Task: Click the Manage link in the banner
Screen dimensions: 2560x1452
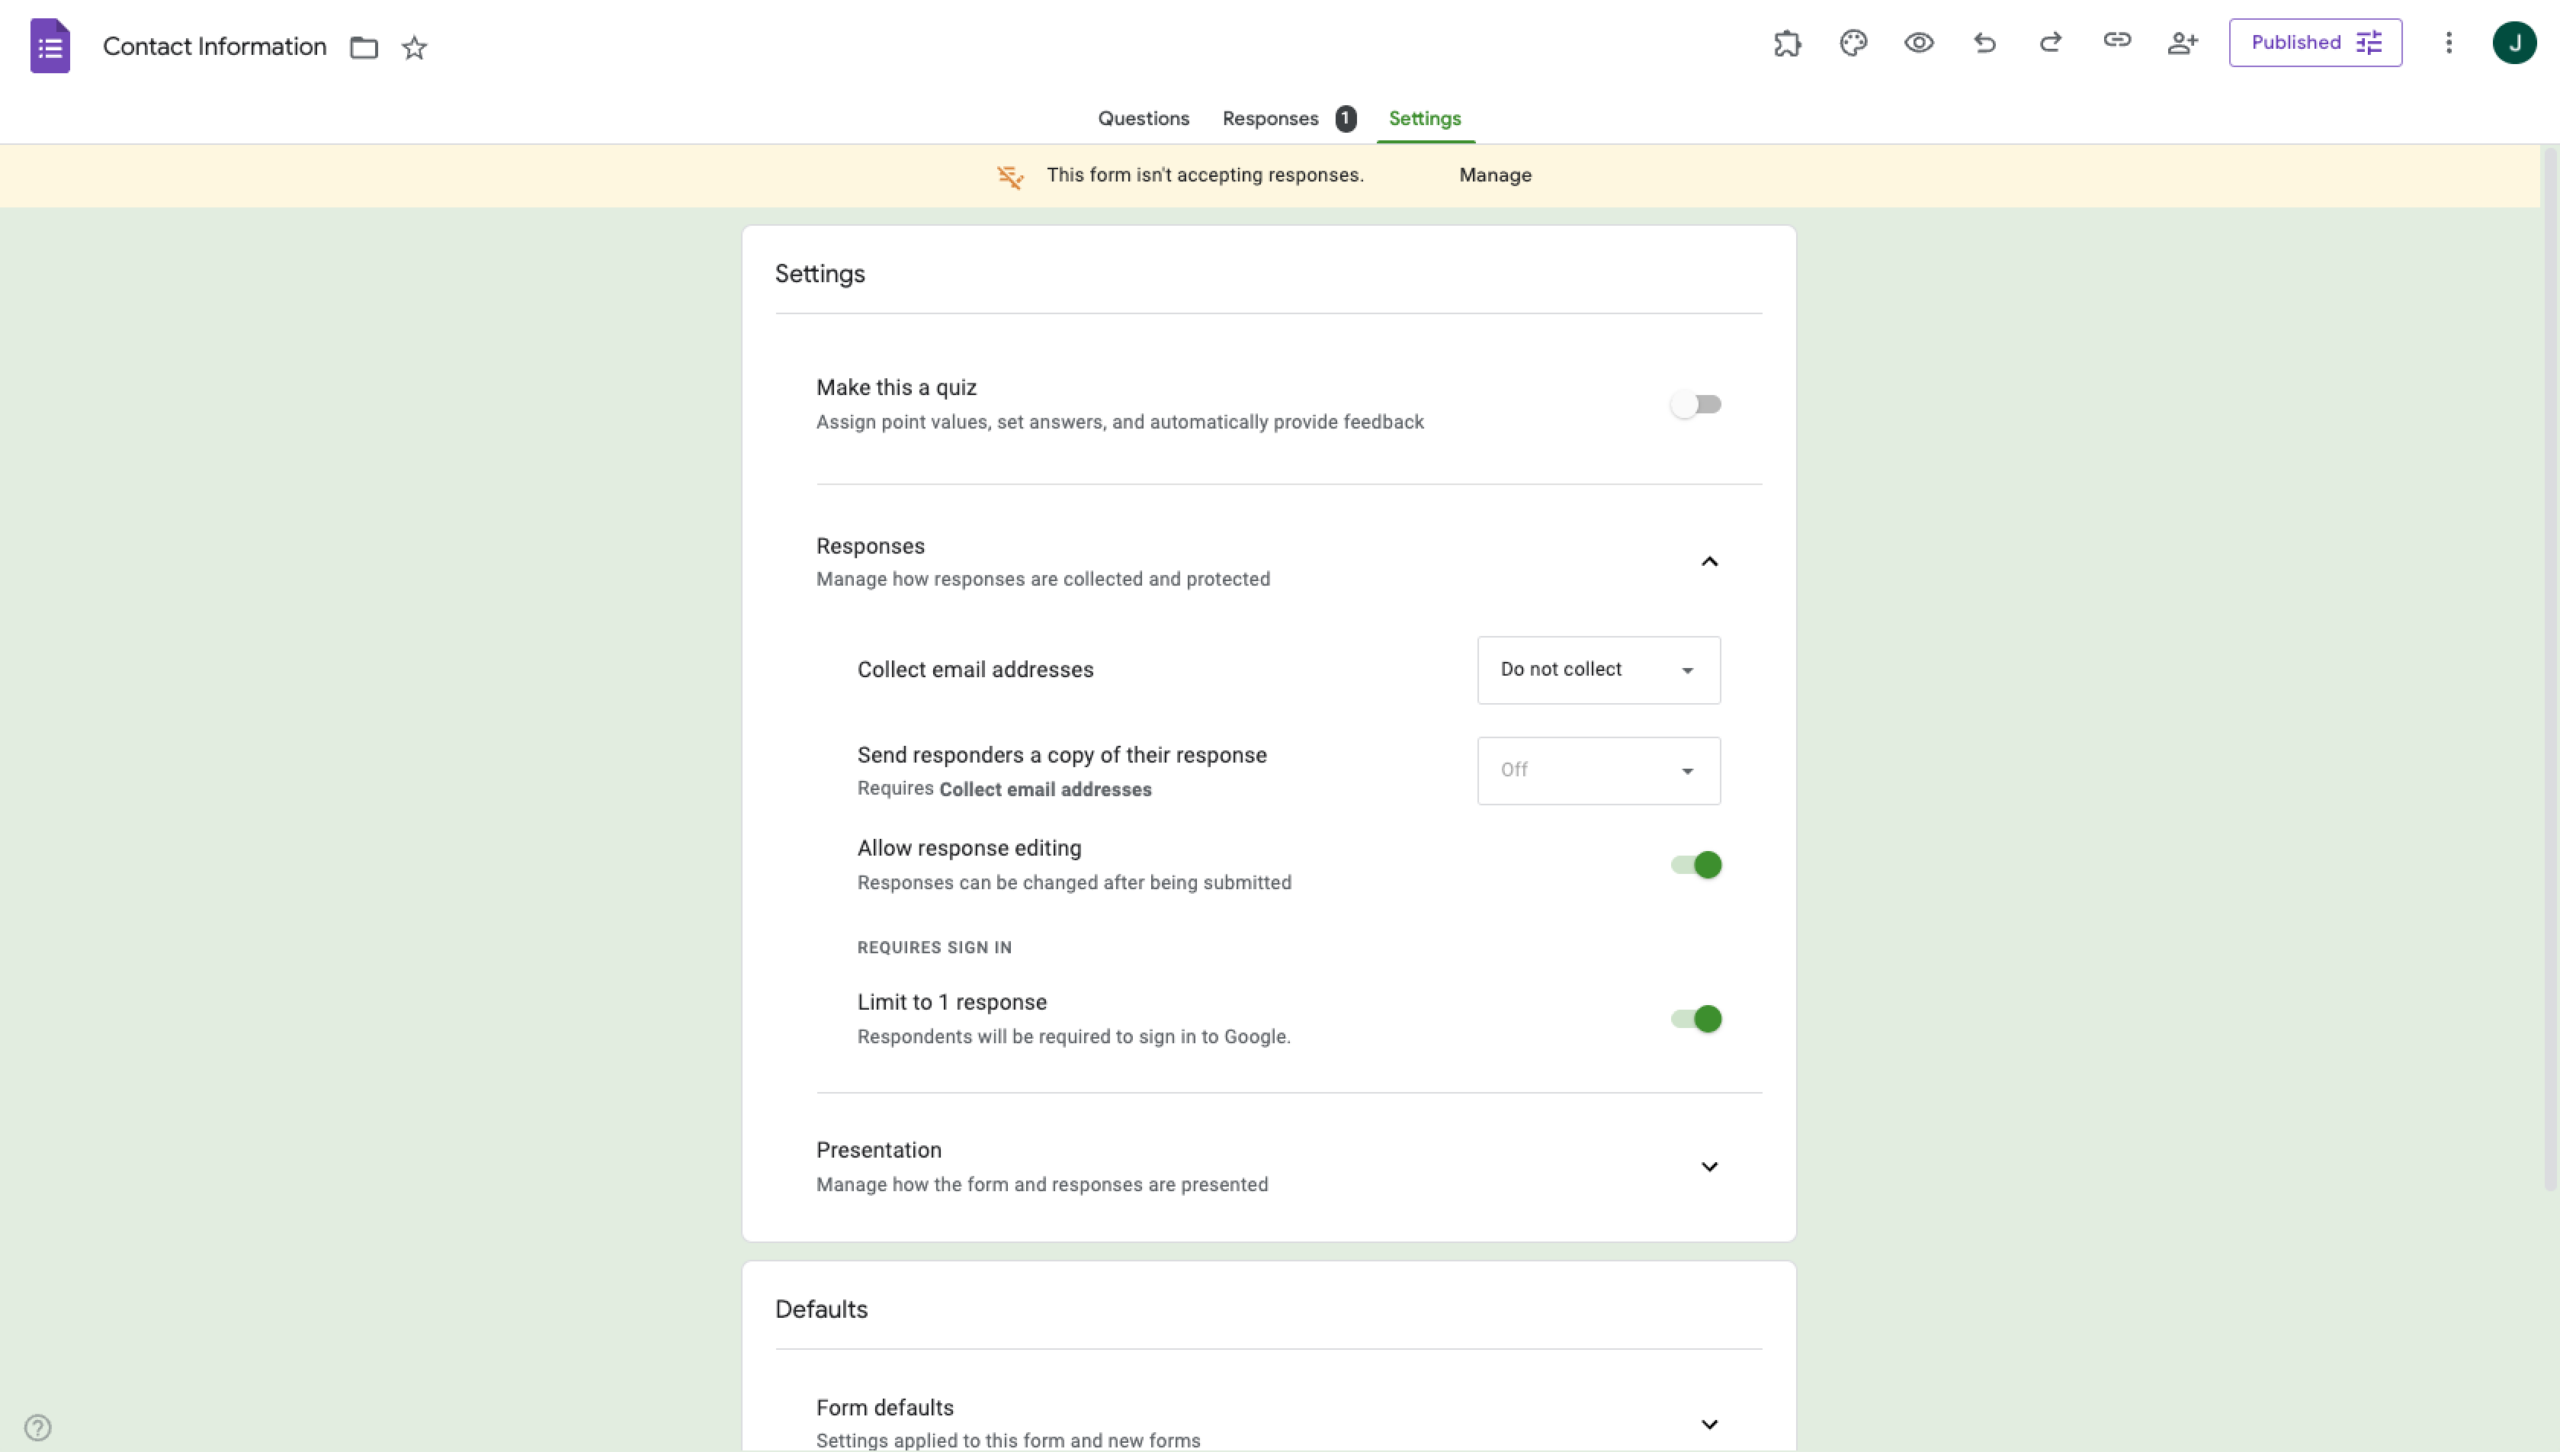Action: (x=1494, y=175)
